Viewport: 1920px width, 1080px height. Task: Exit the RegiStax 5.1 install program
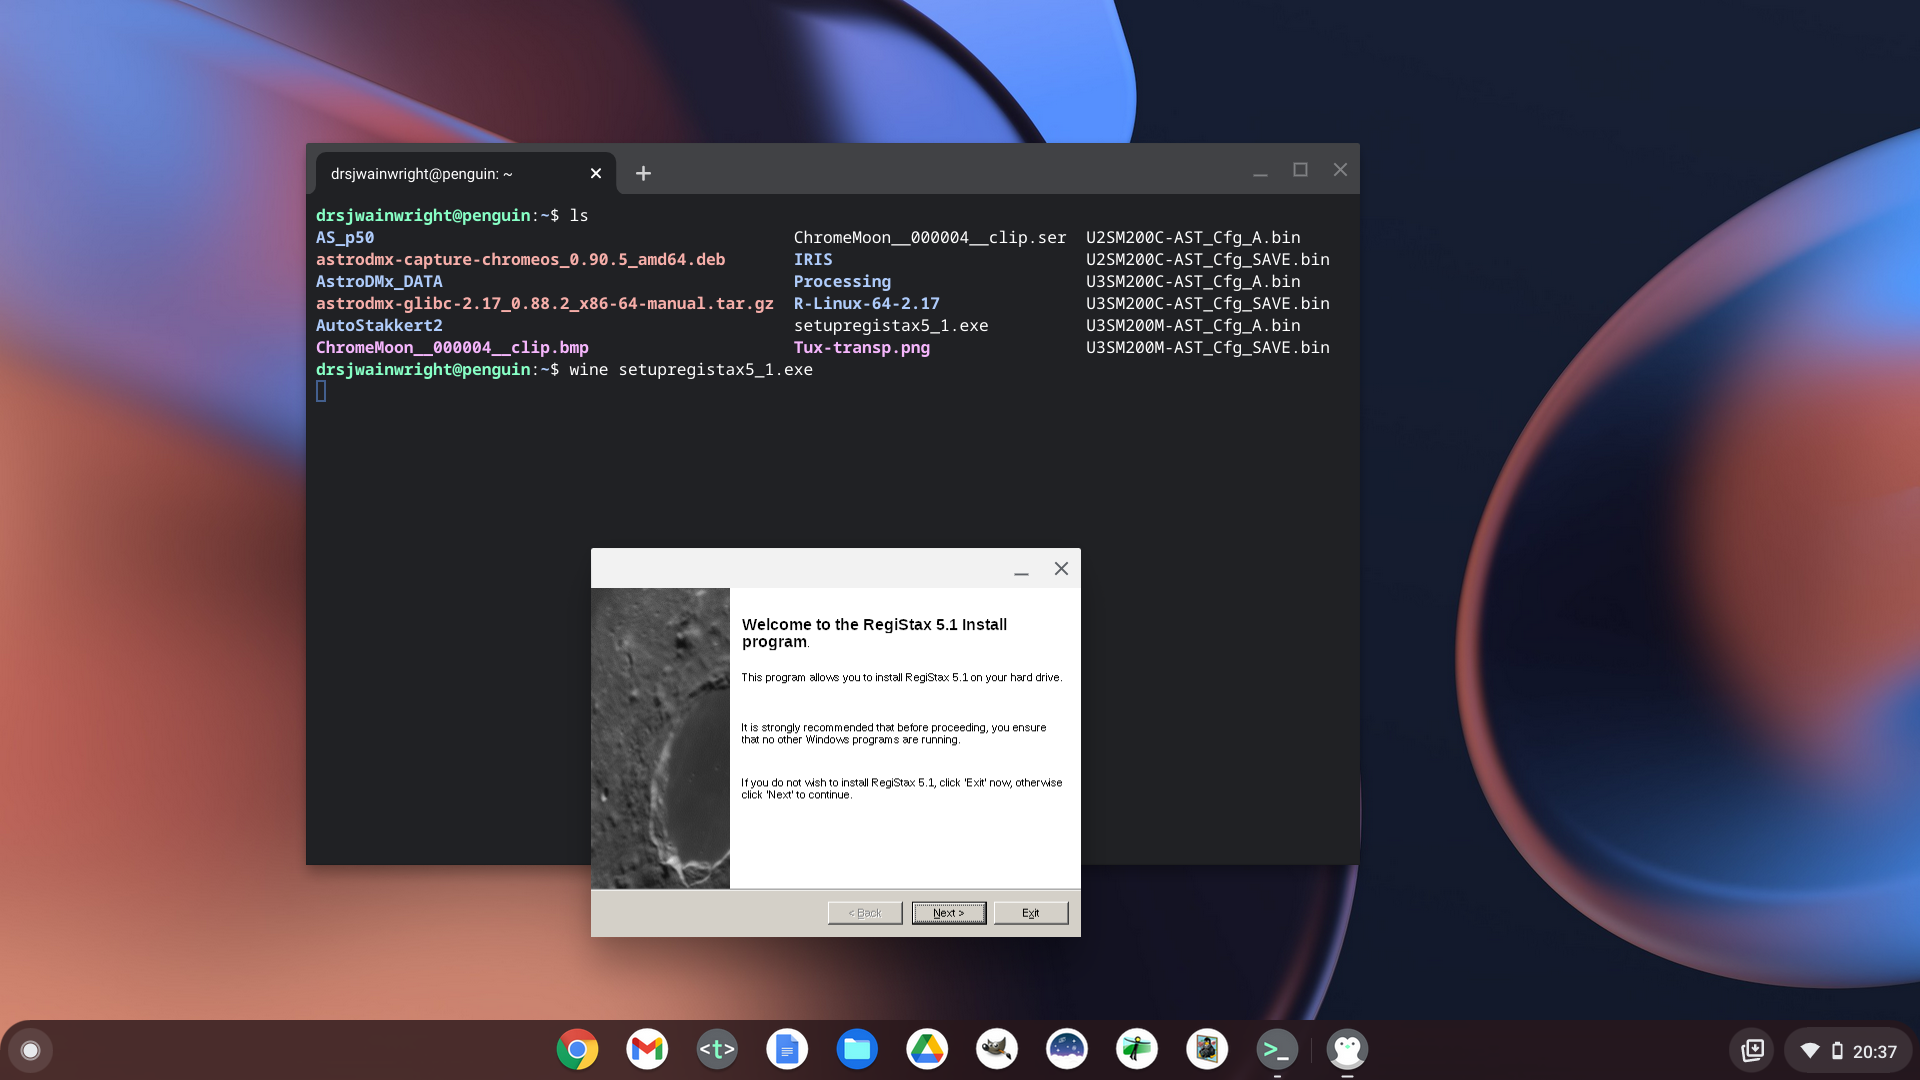(1030, 912)
